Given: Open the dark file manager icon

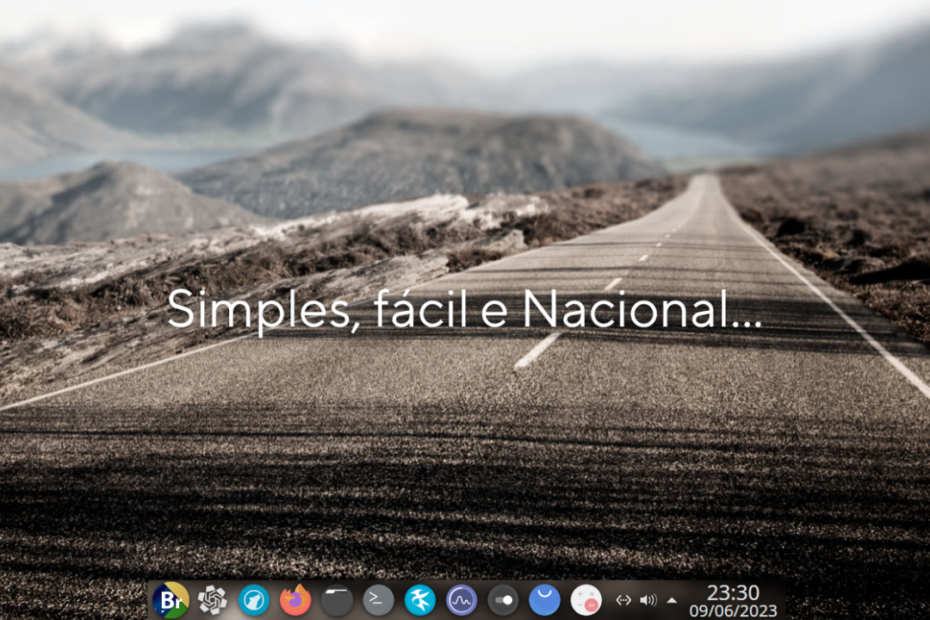Looking at the screenshot, I should point(337,600).
